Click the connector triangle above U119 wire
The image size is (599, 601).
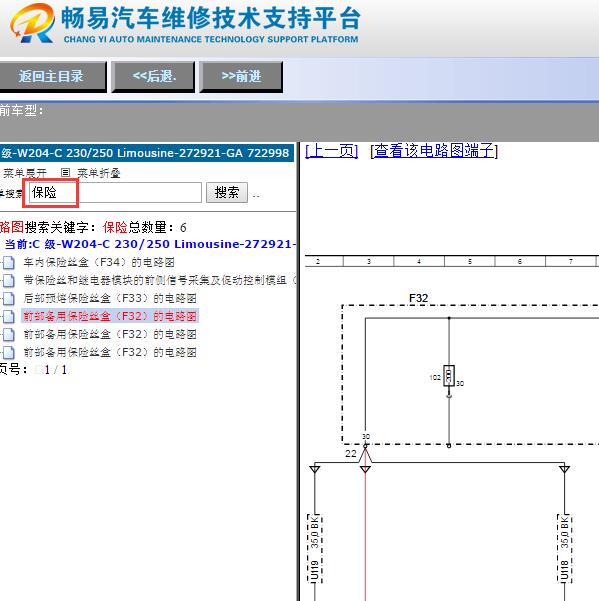point(315,469)
